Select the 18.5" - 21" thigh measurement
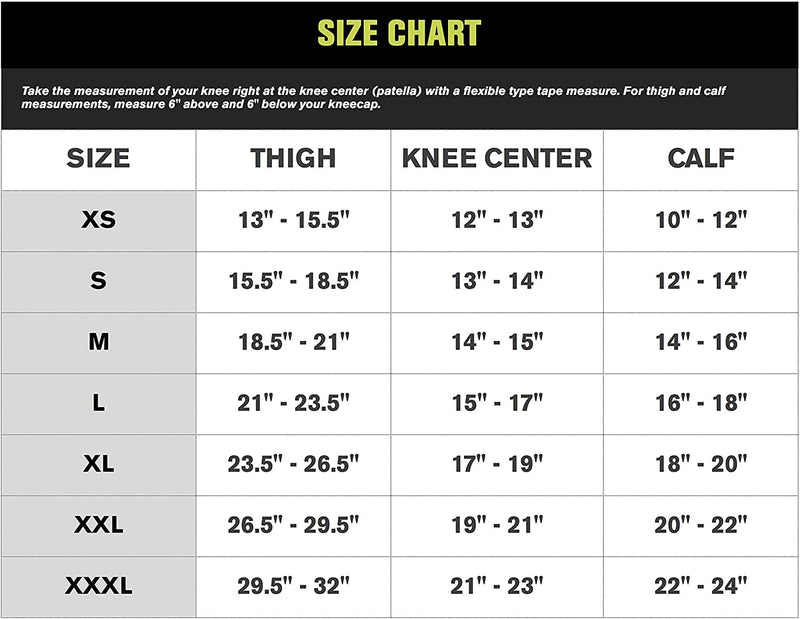 point(293,342)
